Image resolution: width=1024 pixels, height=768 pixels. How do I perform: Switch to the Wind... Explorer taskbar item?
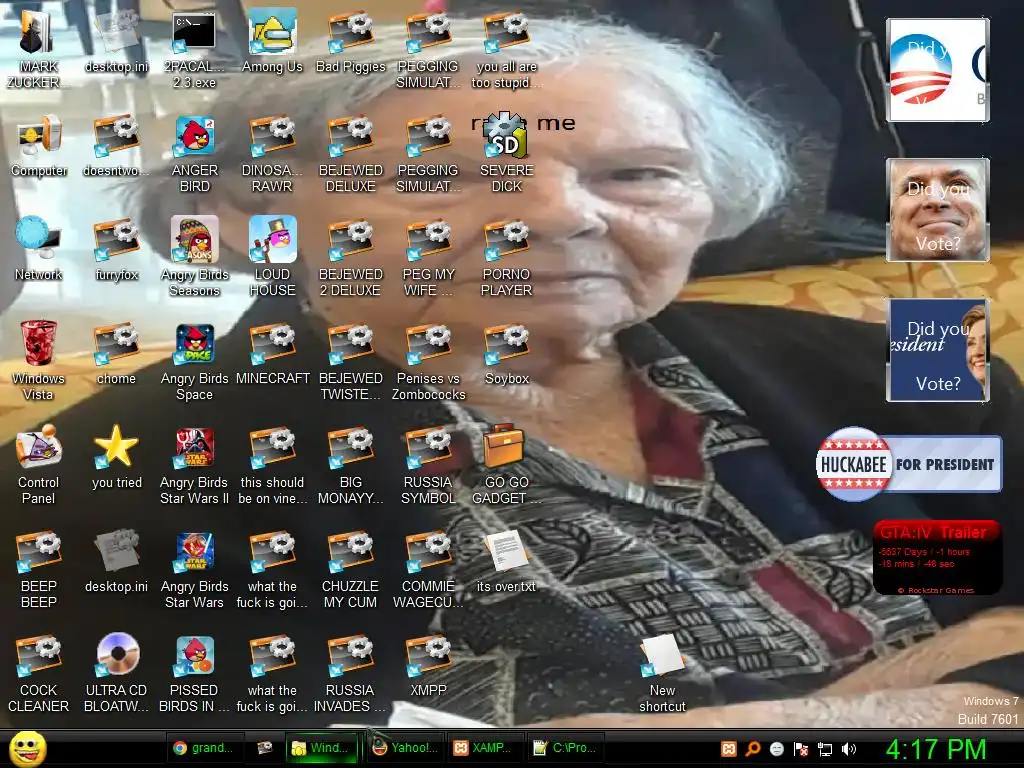pos(323,748)
